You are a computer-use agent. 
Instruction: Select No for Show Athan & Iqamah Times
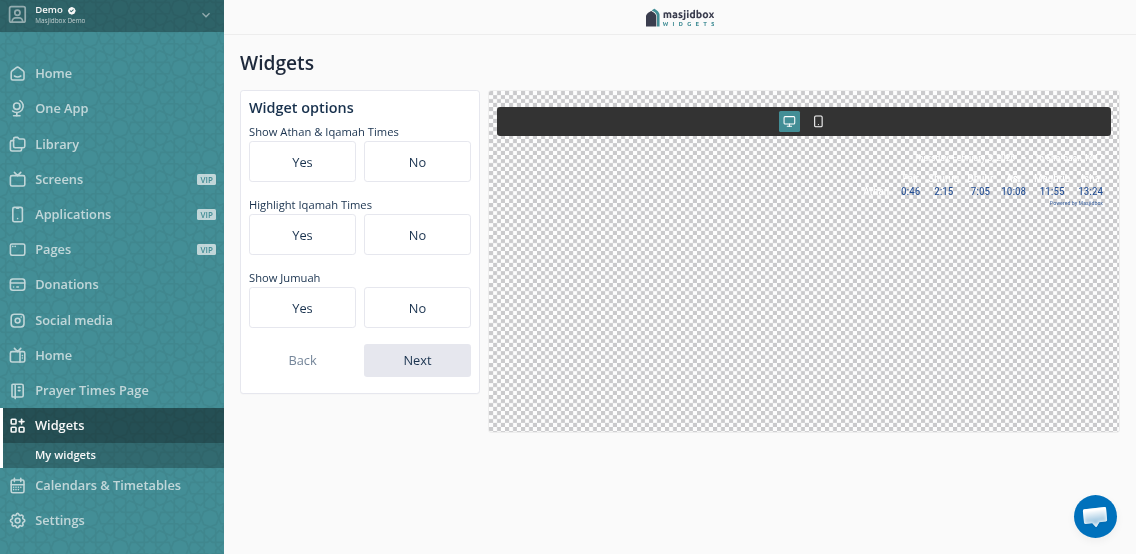pyautogui.click(x=417, y=161)
